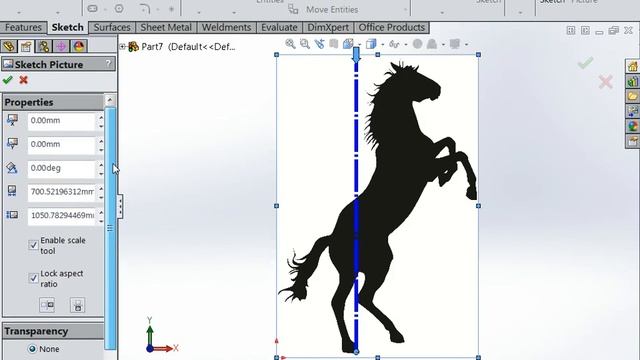Viewport: 640px width, 360px height.
Task: Open the View Orientation cube icon
Action: click(348, 44)
